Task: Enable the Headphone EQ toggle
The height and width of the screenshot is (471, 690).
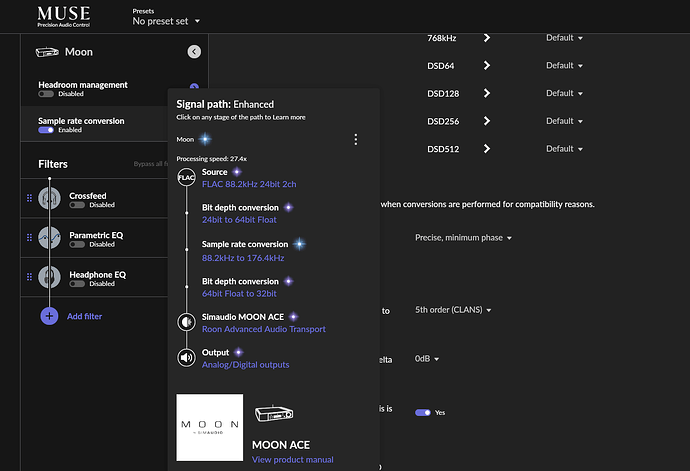Action: pyautogui.click(x=77, y=284)
